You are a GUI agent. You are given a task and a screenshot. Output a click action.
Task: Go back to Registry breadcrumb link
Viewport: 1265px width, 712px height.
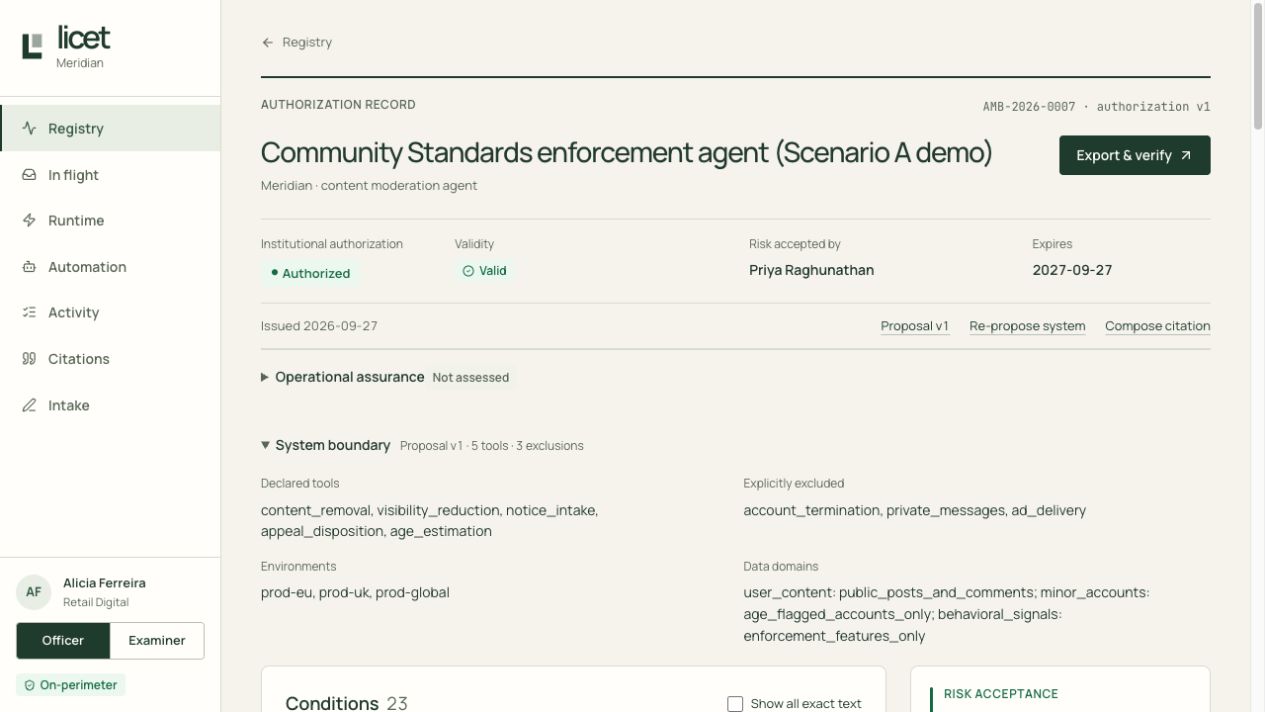click(297, 42)
